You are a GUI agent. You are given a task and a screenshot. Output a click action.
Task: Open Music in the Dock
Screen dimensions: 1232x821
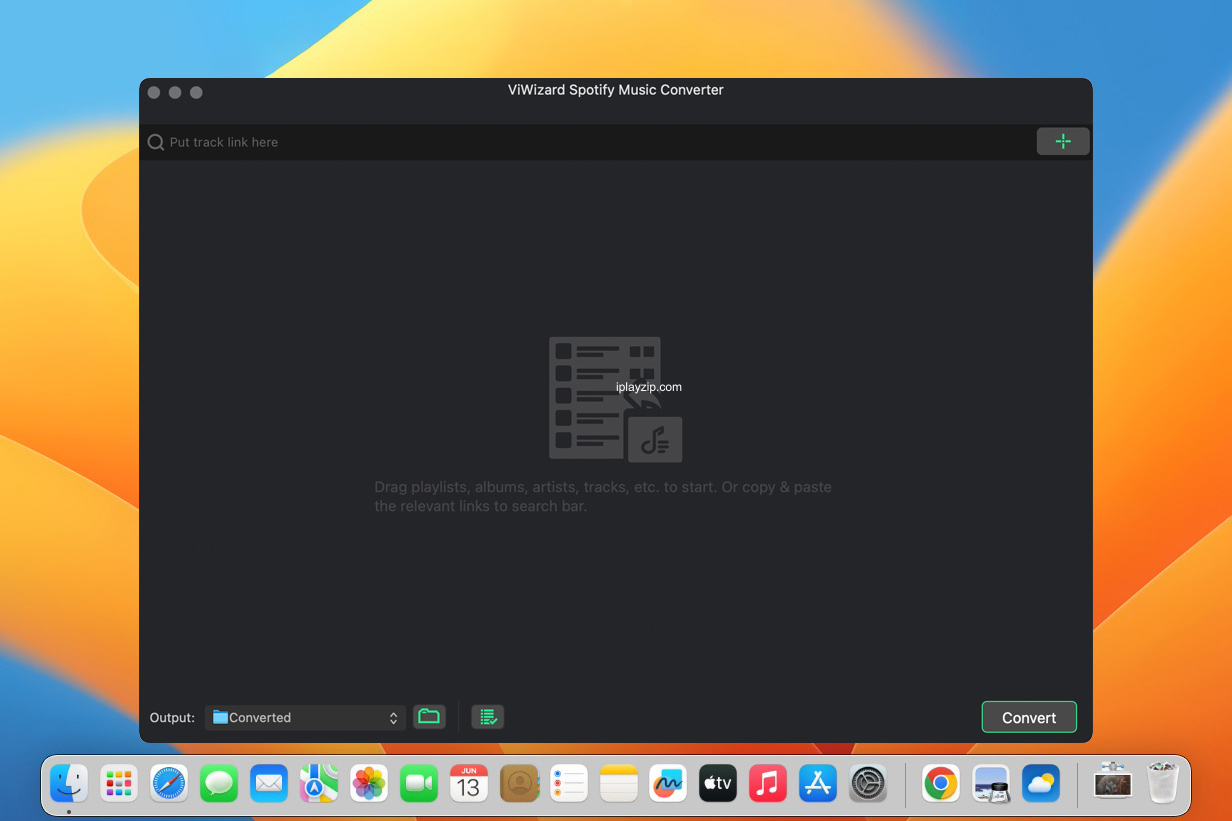pos(768,784)
